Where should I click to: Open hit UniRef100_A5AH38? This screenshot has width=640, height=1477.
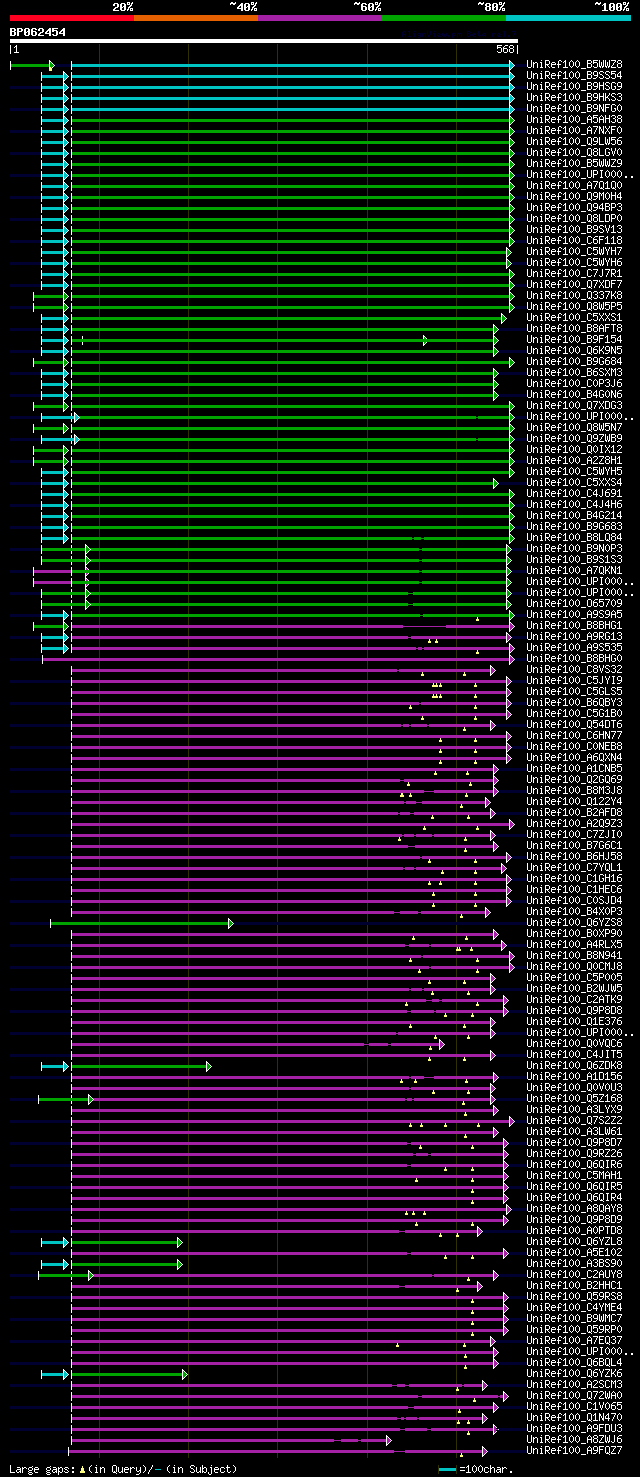click(574, 119)
